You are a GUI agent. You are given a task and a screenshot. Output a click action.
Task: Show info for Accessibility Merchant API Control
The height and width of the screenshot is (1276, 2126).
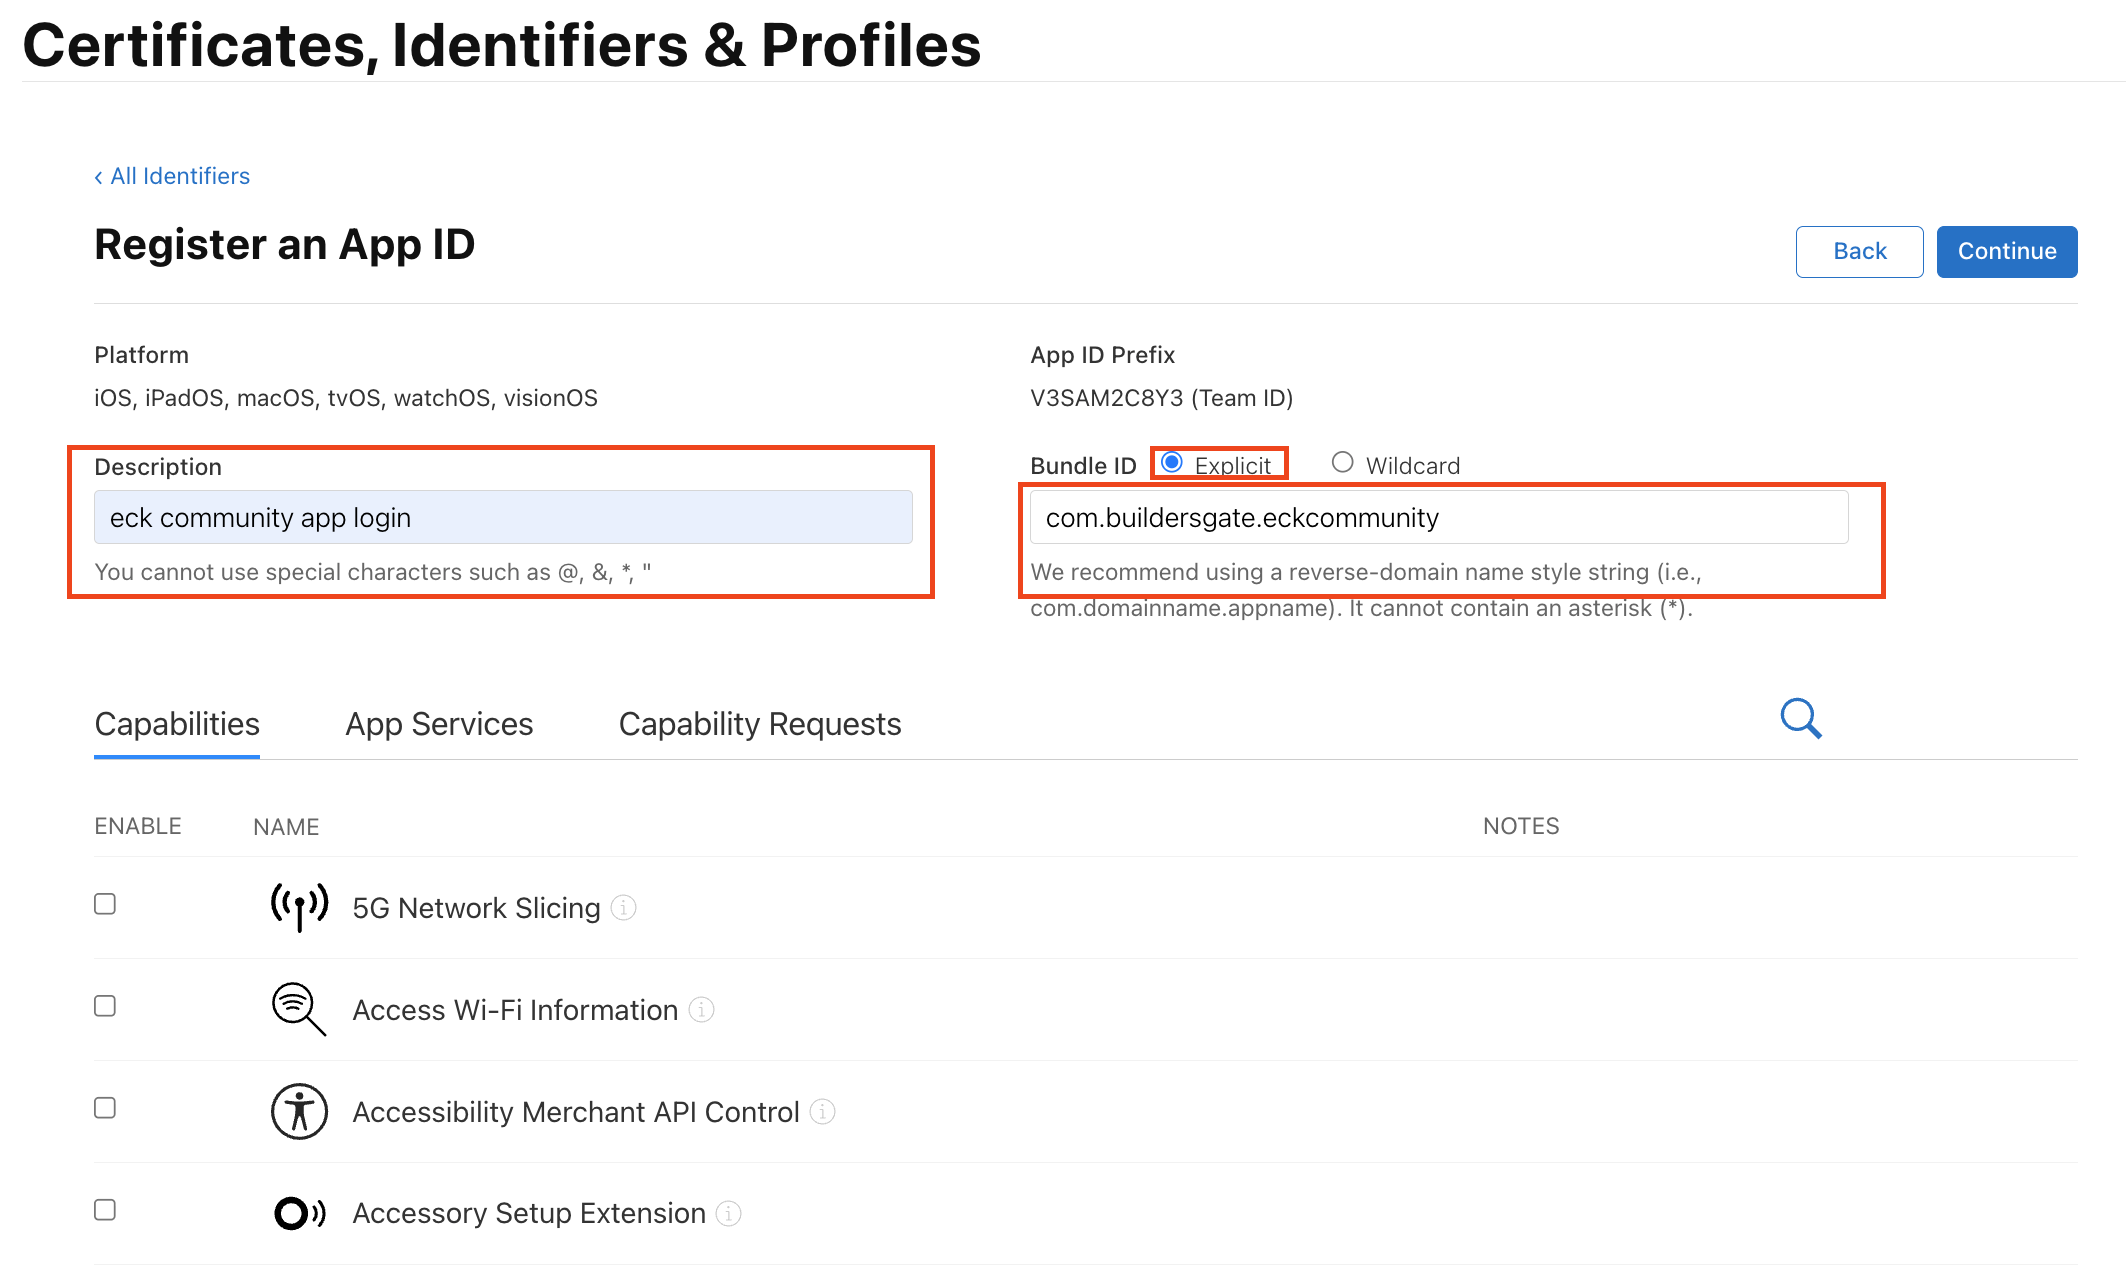point(822,1111)
